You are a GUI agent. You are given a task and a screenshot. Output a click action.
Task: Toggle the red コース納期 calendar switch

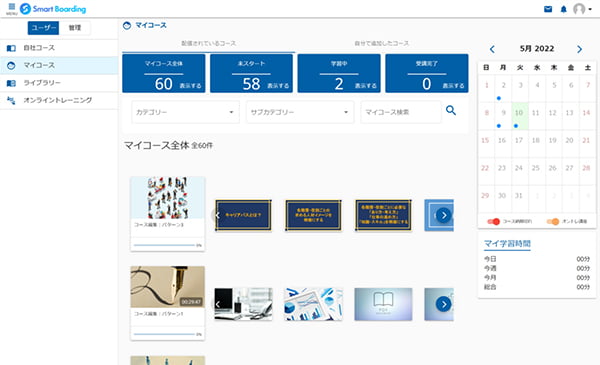(x=494, y=222)
